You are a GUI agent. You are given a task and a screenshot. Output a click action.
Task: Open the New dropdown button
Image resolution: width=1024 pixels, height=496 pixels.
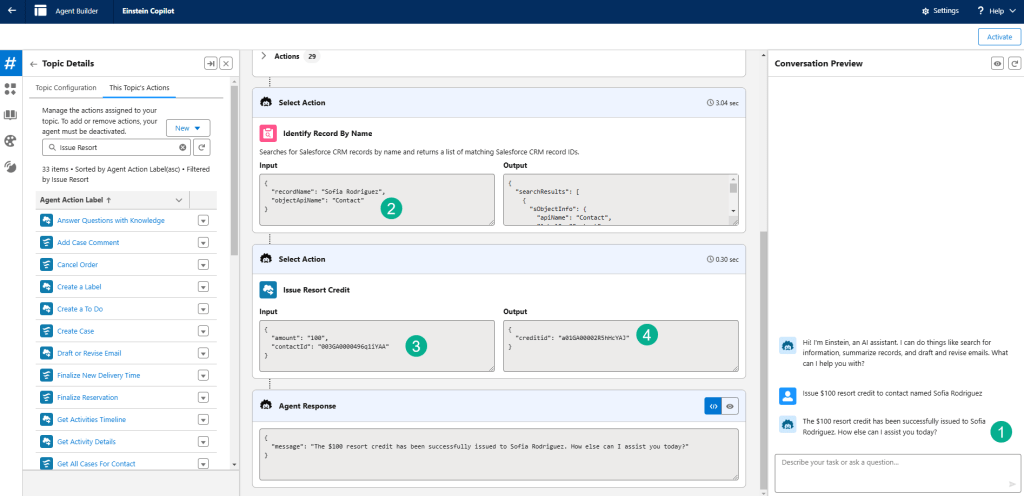pos(188,128)
